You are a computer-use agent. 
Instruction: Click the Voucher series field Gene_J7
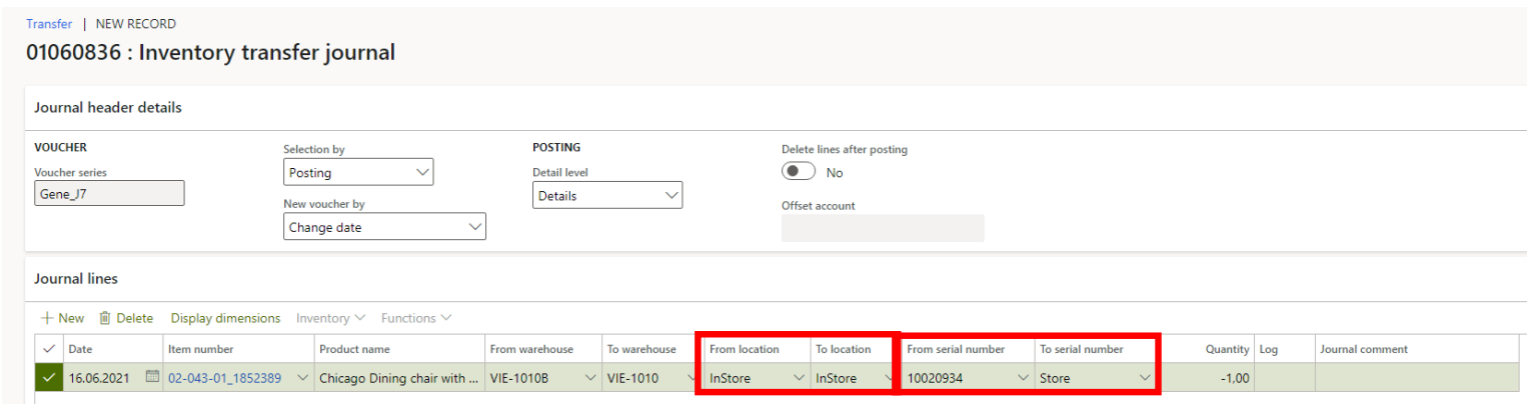coord(109,193)
